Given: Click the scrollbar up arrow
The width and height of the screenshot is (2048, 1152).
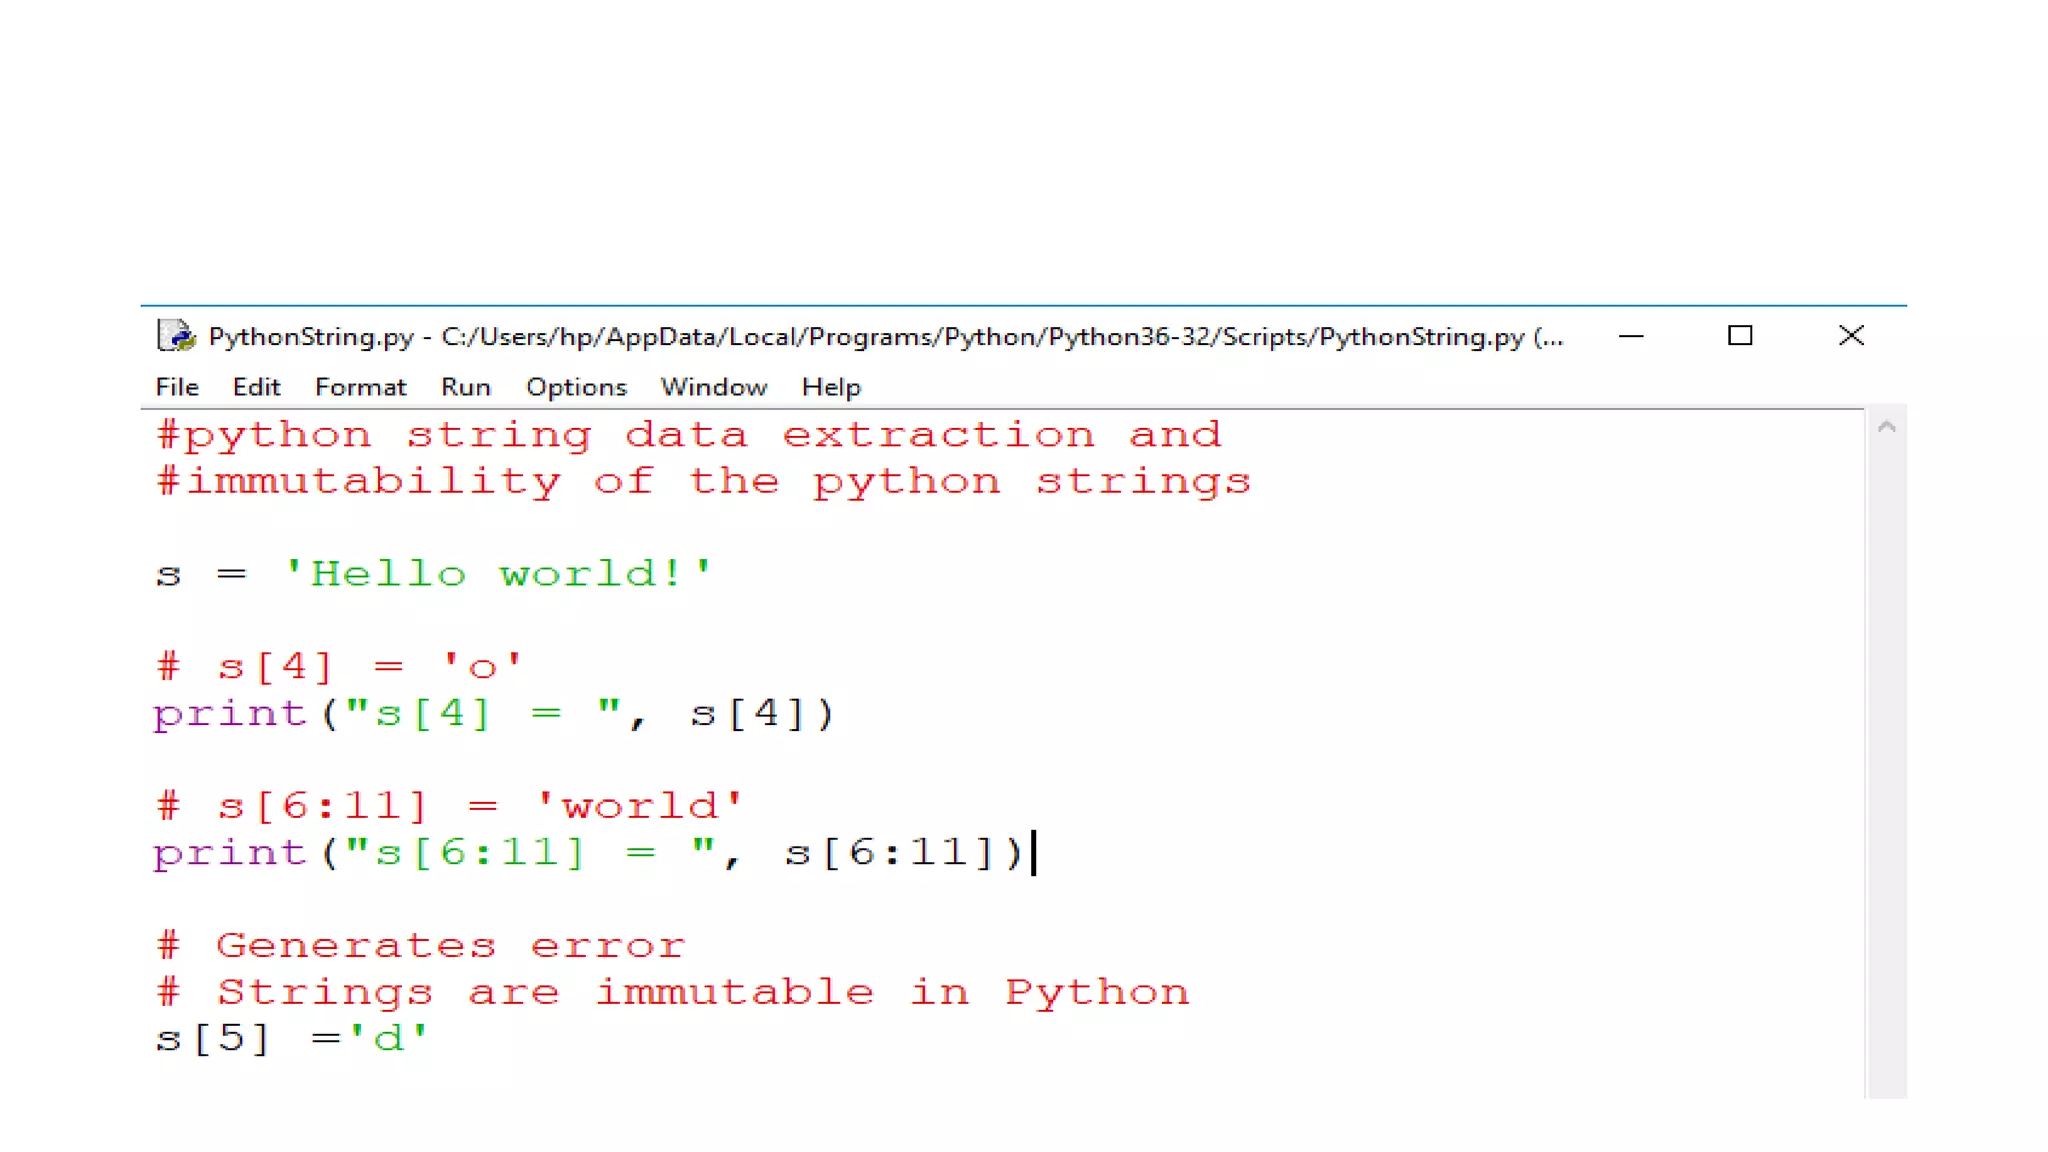Looking at the screenshot, I should 1887,428.
